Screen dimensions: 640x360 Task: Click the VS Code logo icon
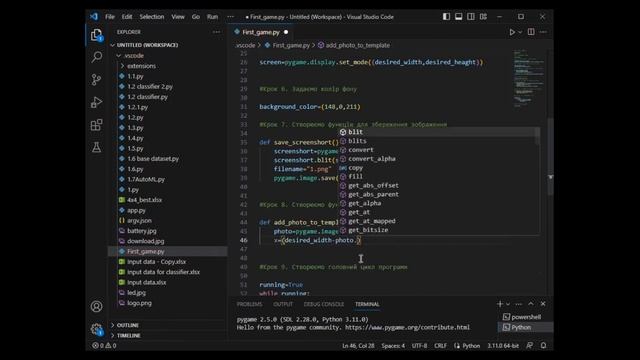tap(94, 17)
